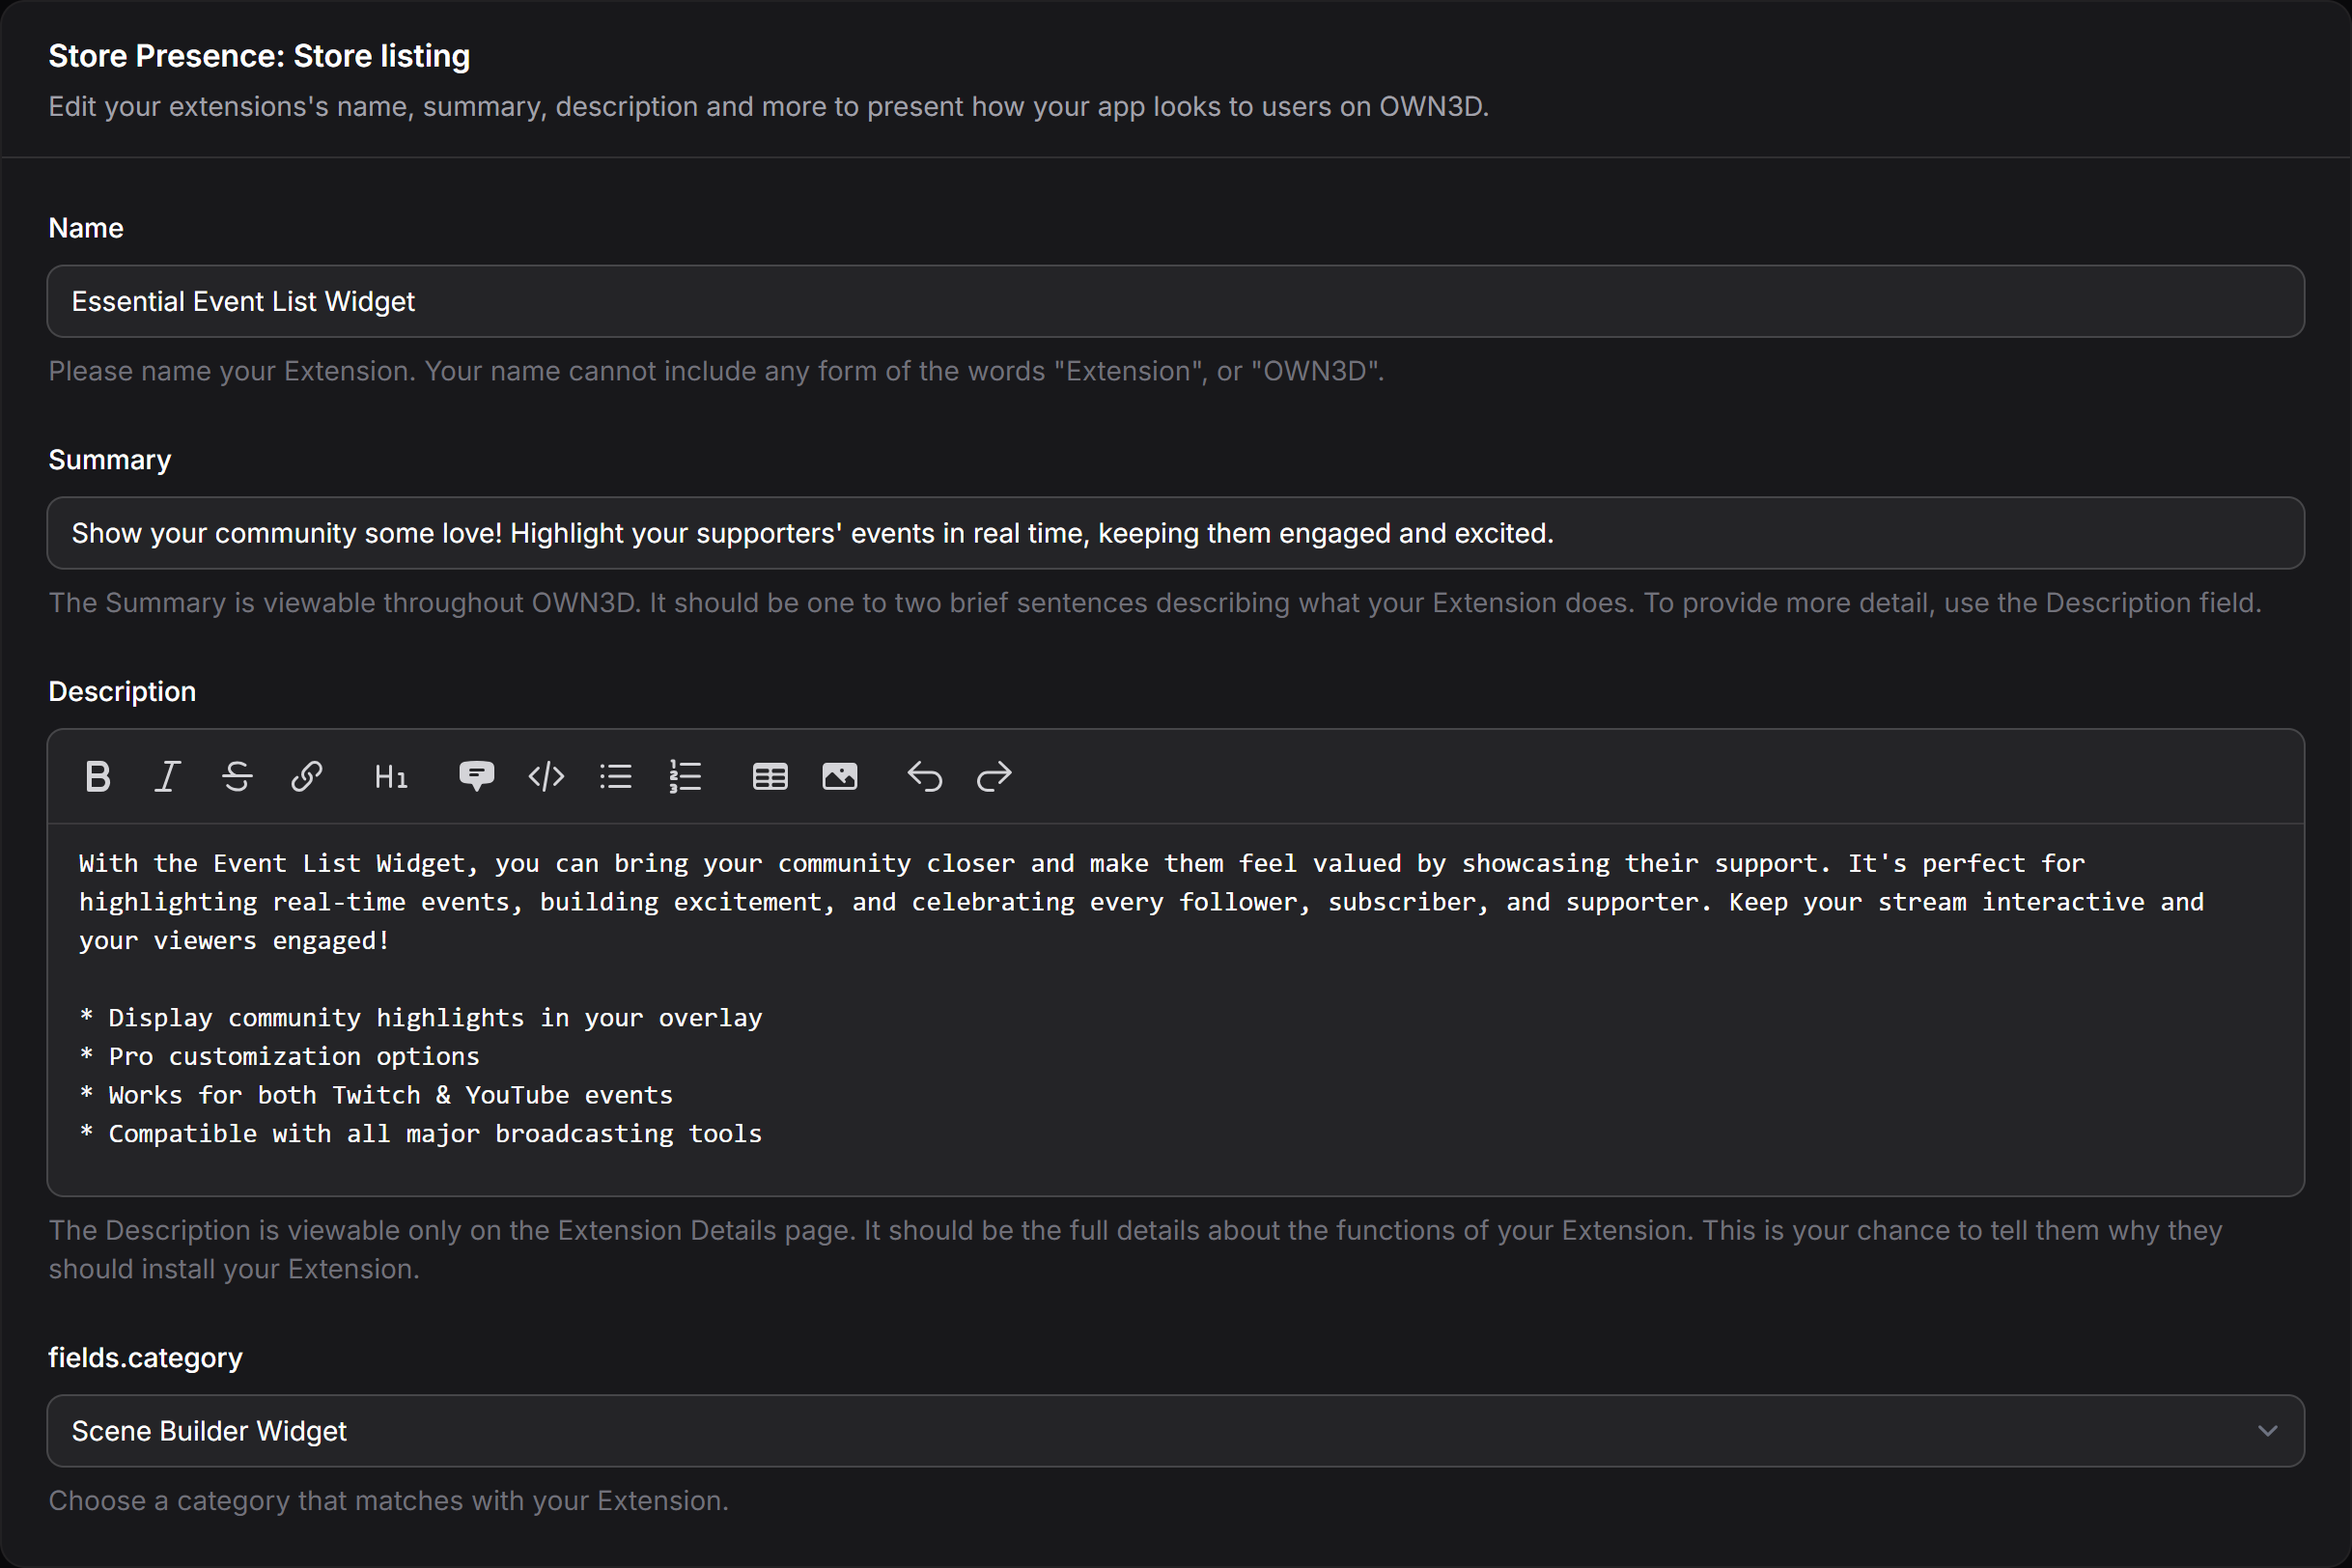Screen dimensions: 2352x1568
Task: Create a bulleted list
Action: [616, 776]
